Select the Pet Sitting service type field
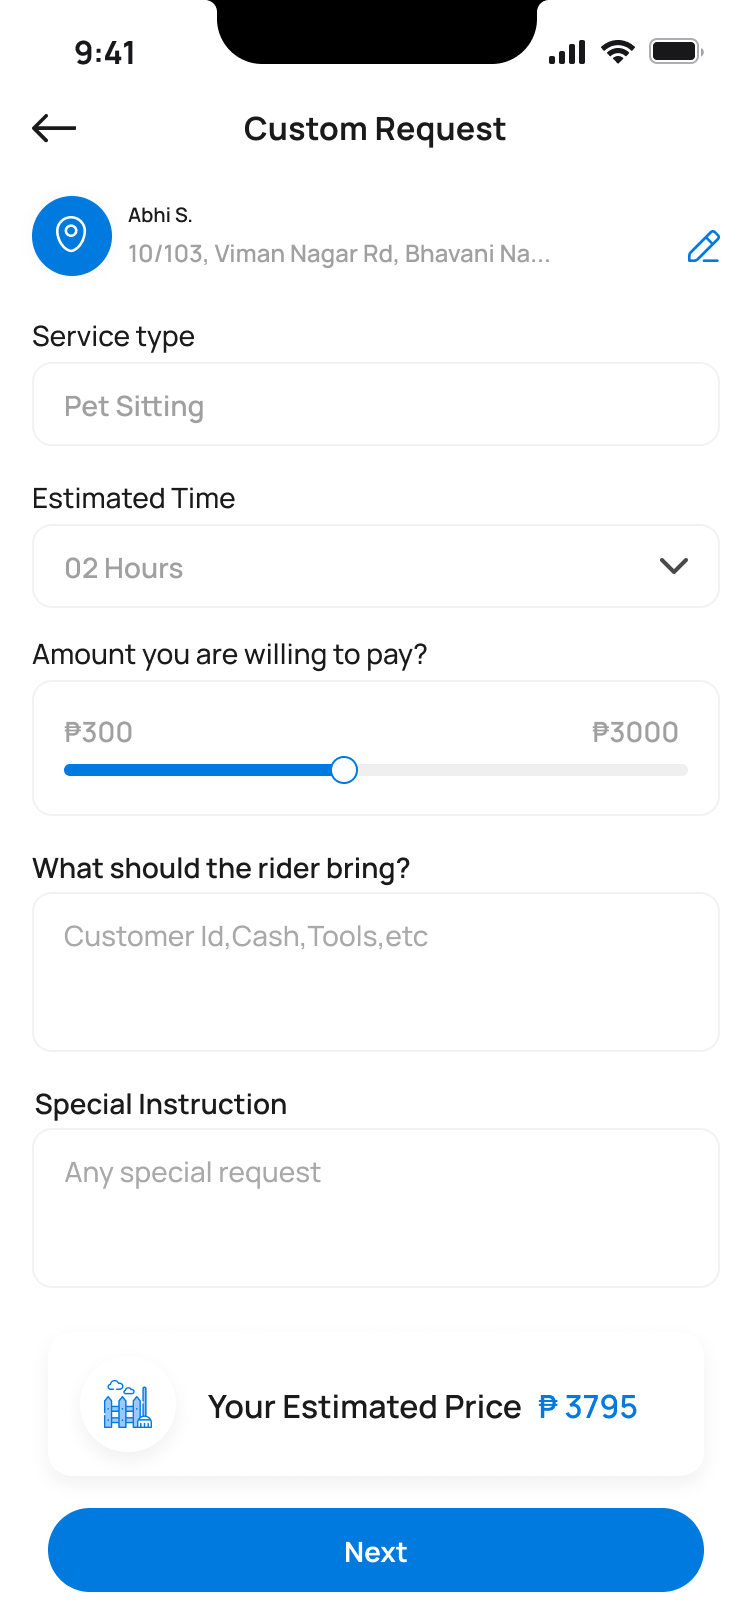The width and height of the screenshot is (752, 1624). tap(376, 404)
